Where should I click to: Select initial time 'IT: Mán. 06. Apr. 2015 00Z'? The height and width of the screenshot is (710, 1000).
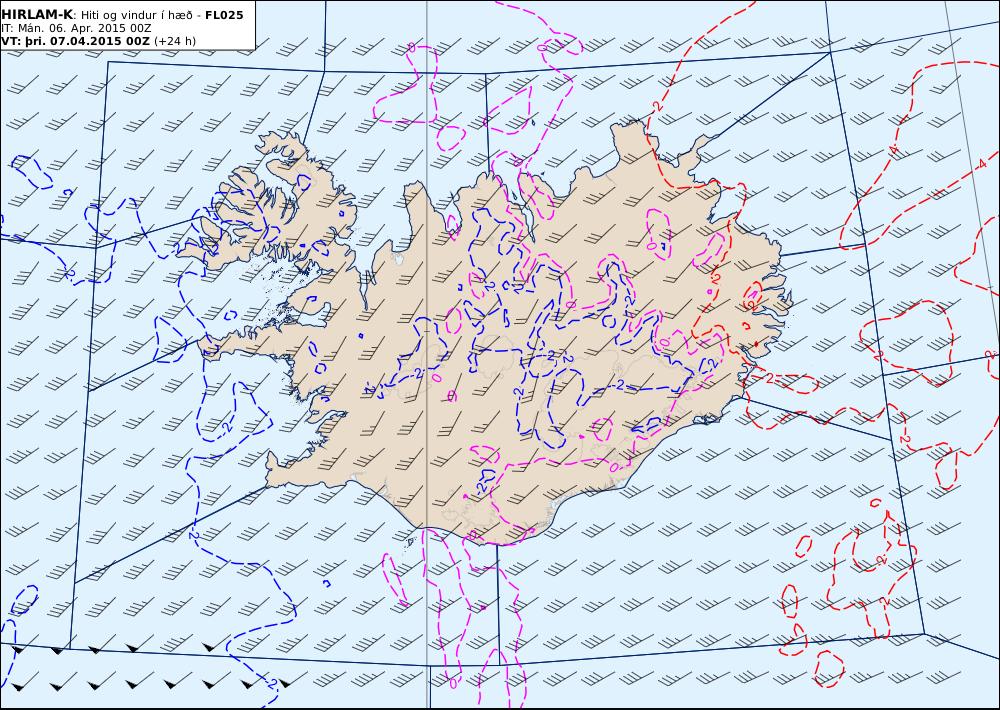pyautogui.click(x=76, y=28)
